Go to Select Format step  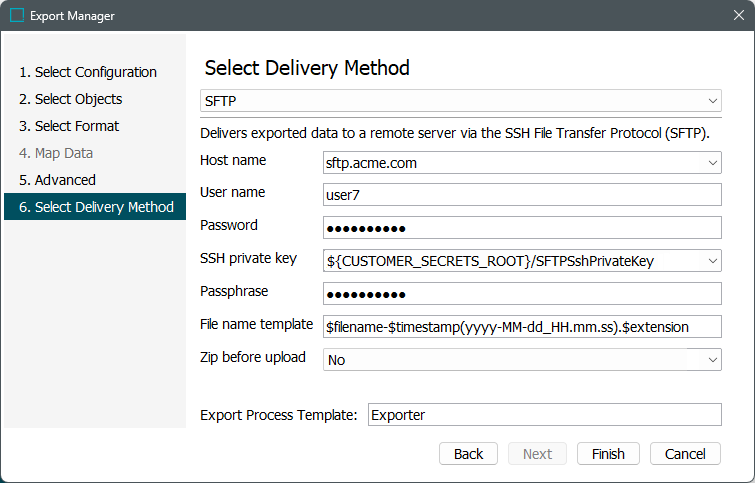(69, 126)
